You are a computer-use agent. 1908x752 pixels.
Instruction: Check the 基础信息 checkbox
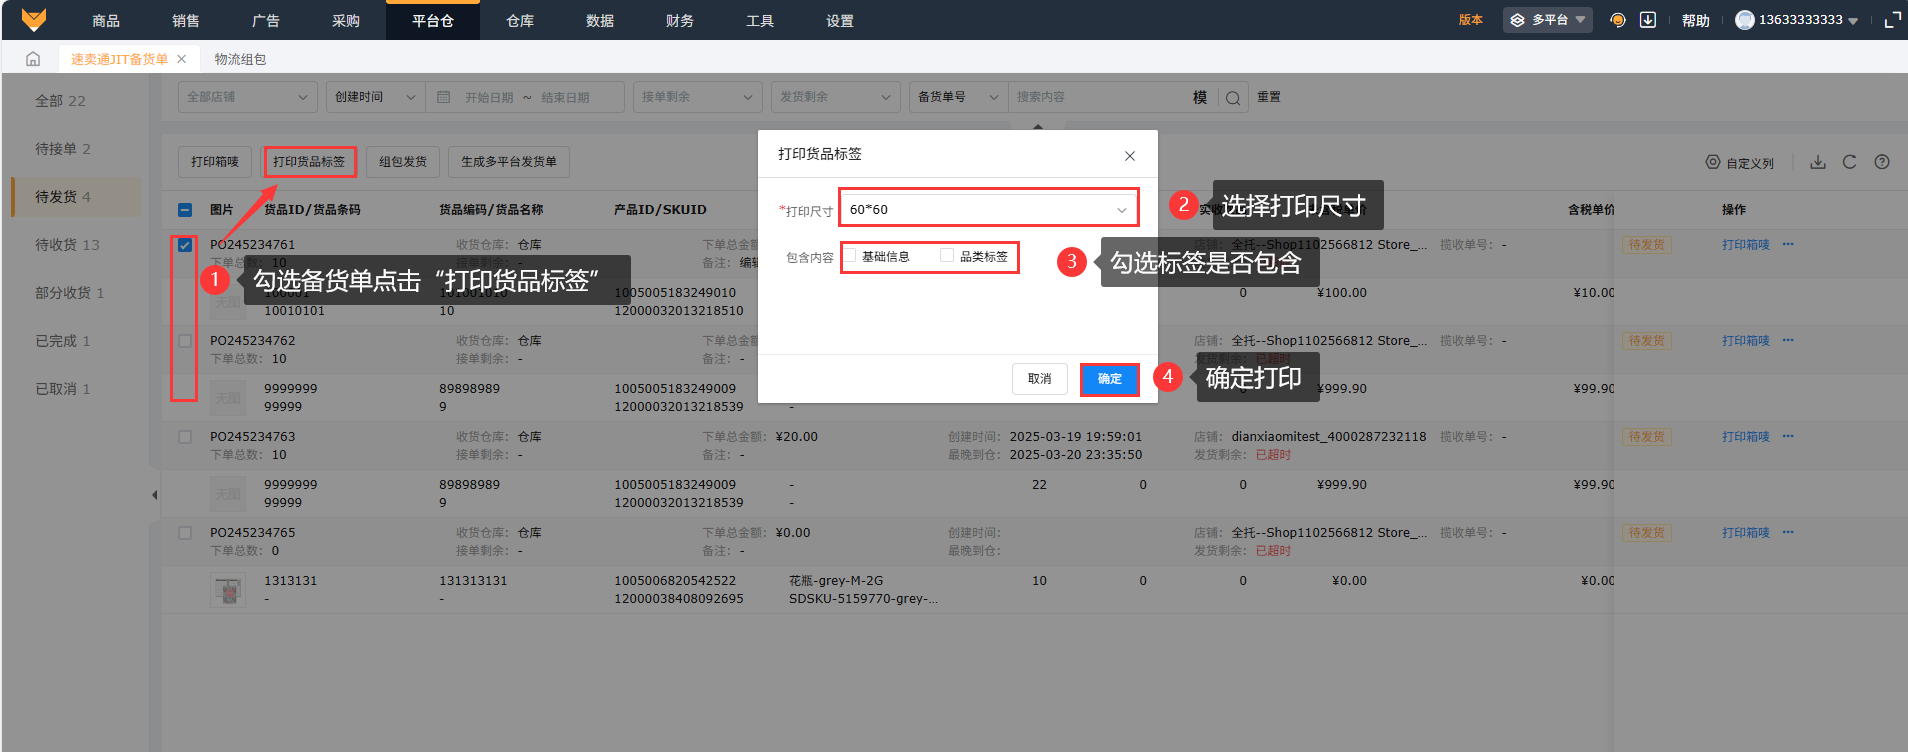click(x=850, y=256)
